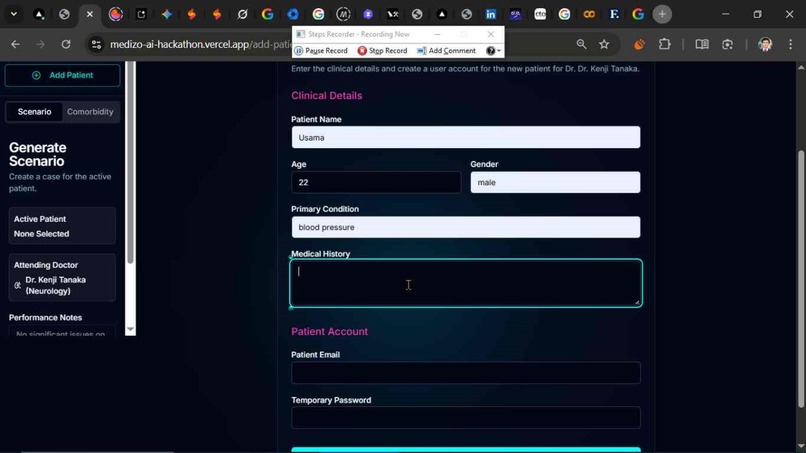The width and height of the screenshot is (806, 453).
Task: Click the cyan submit button at form bottom
Action: coord(466,450)
